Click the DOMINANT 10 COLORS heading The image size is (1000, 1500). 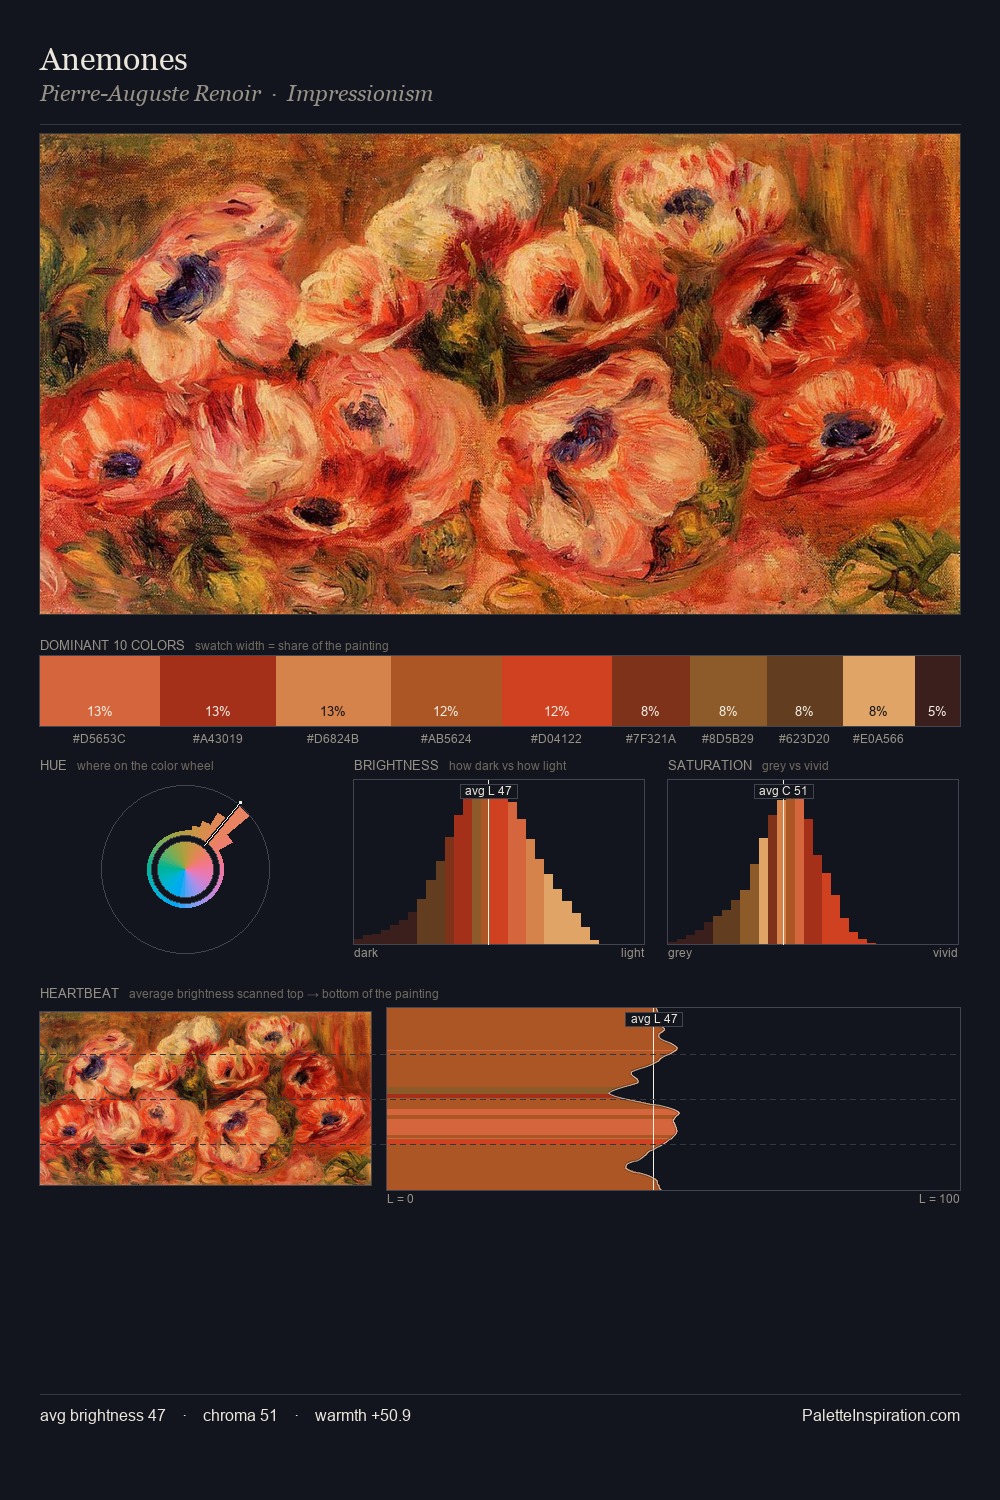(112, 645)
